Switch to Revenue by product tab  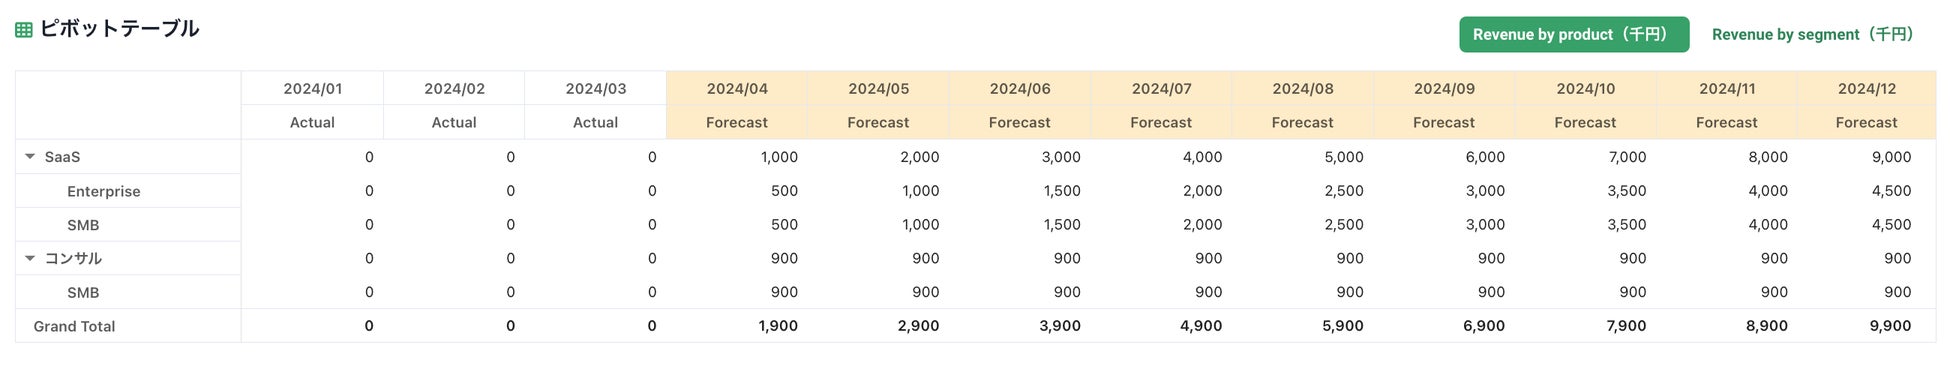pyautogui.click(x=1574, y=34)
